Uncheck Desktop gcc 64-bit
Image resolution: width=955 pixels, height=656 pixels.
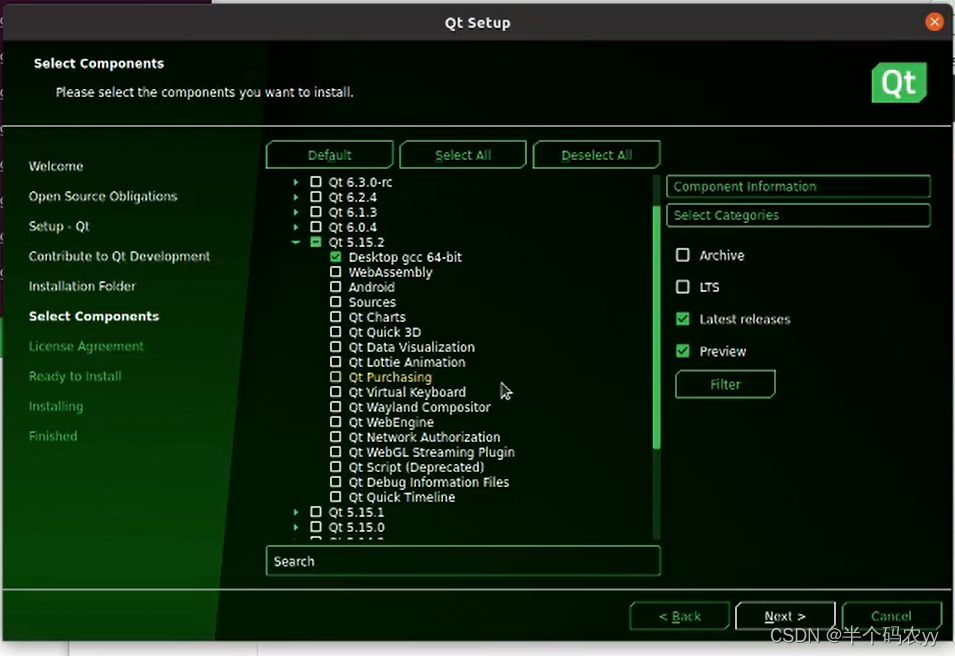(336, 257)
